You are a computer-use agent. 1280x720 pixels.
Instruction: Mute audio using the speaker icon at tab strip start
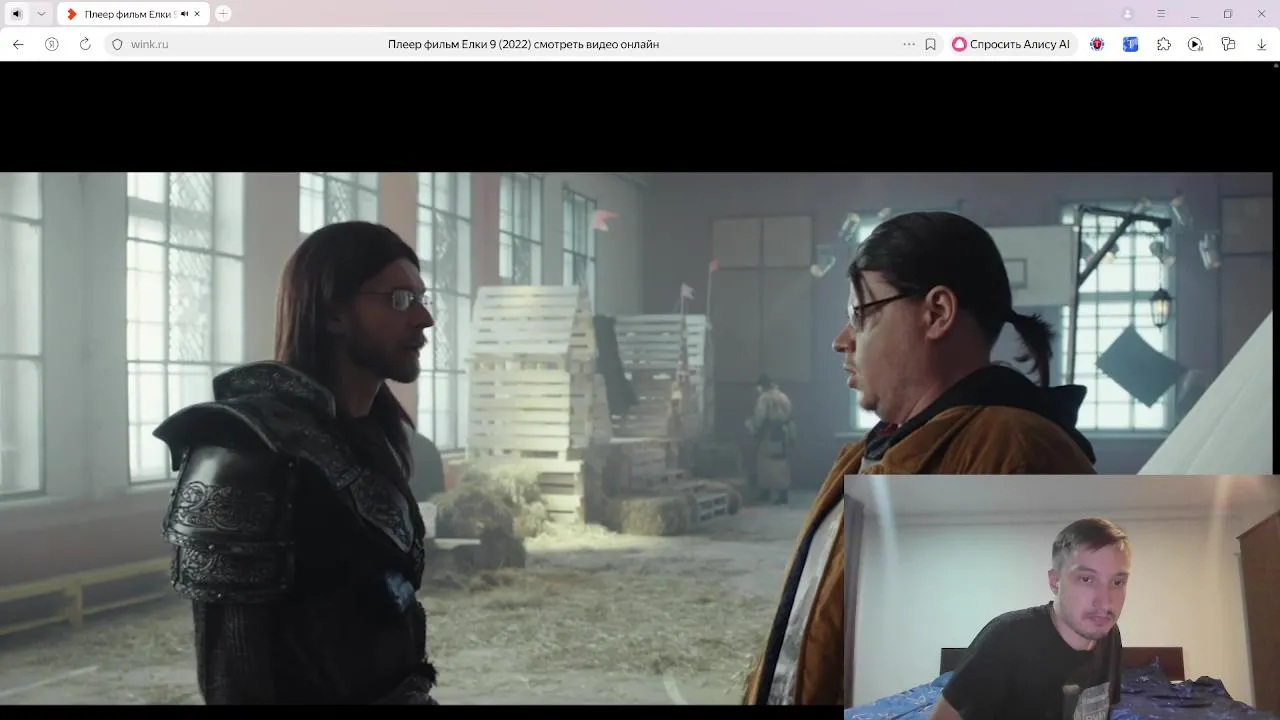pos(16,14)
